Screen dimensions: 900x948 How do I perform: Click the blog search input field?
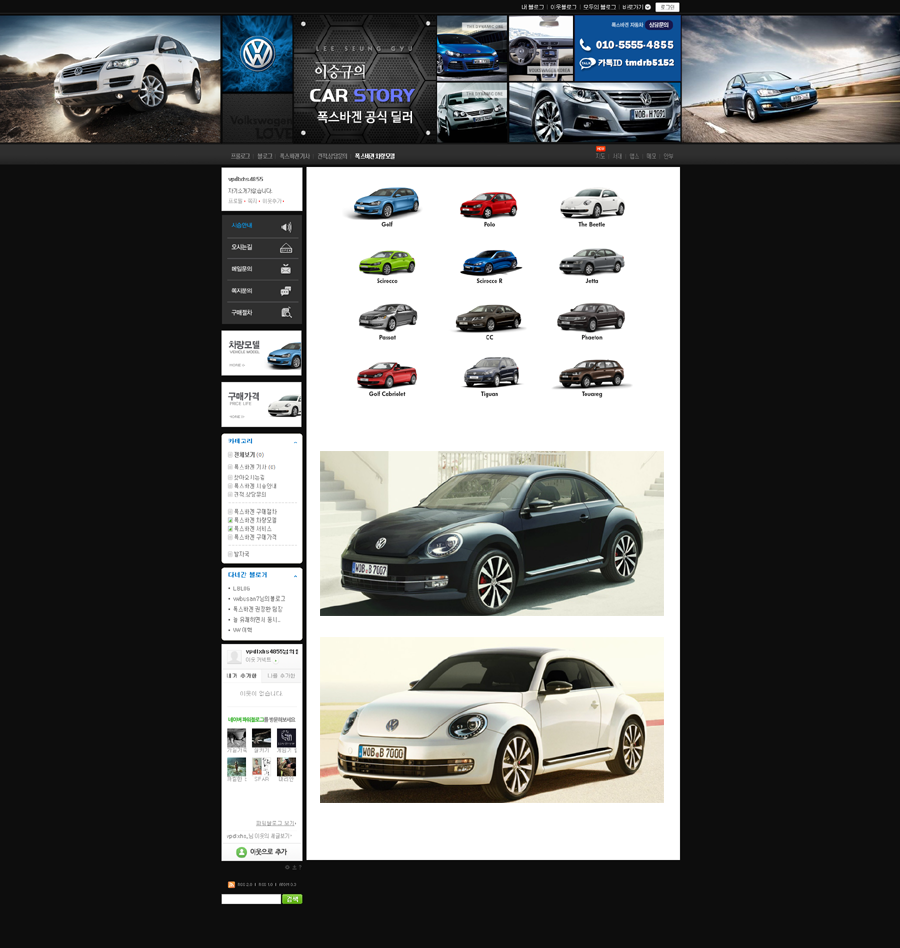[251, 899]
